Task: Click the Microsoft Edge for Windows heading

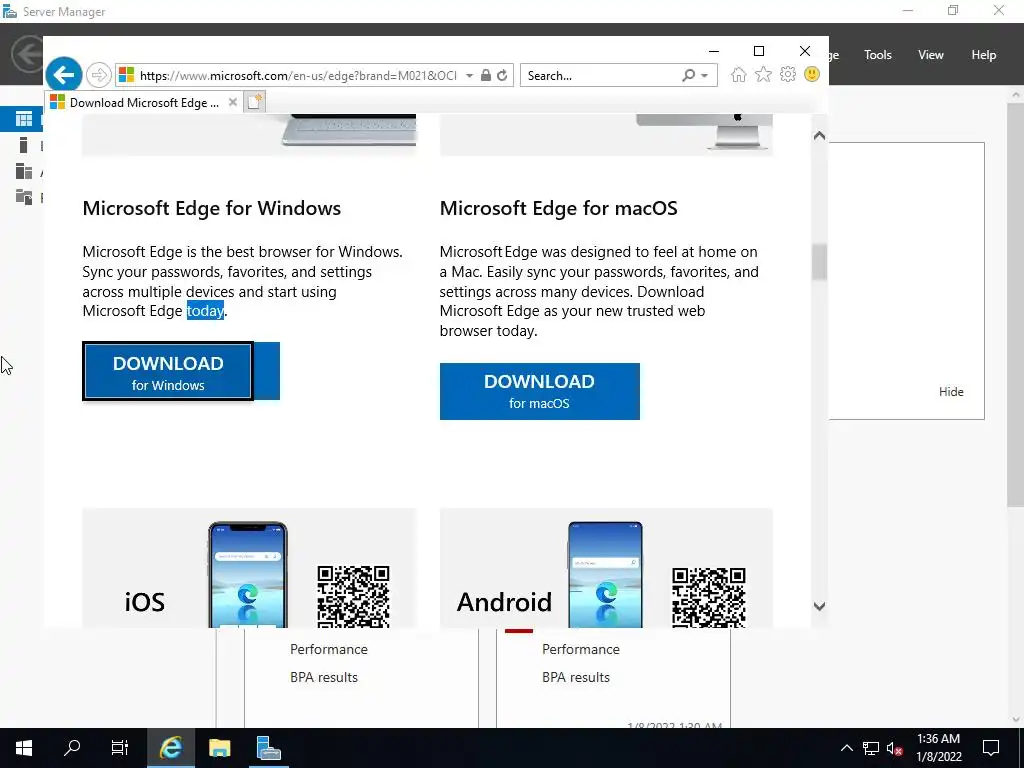Action: (212, 208)
